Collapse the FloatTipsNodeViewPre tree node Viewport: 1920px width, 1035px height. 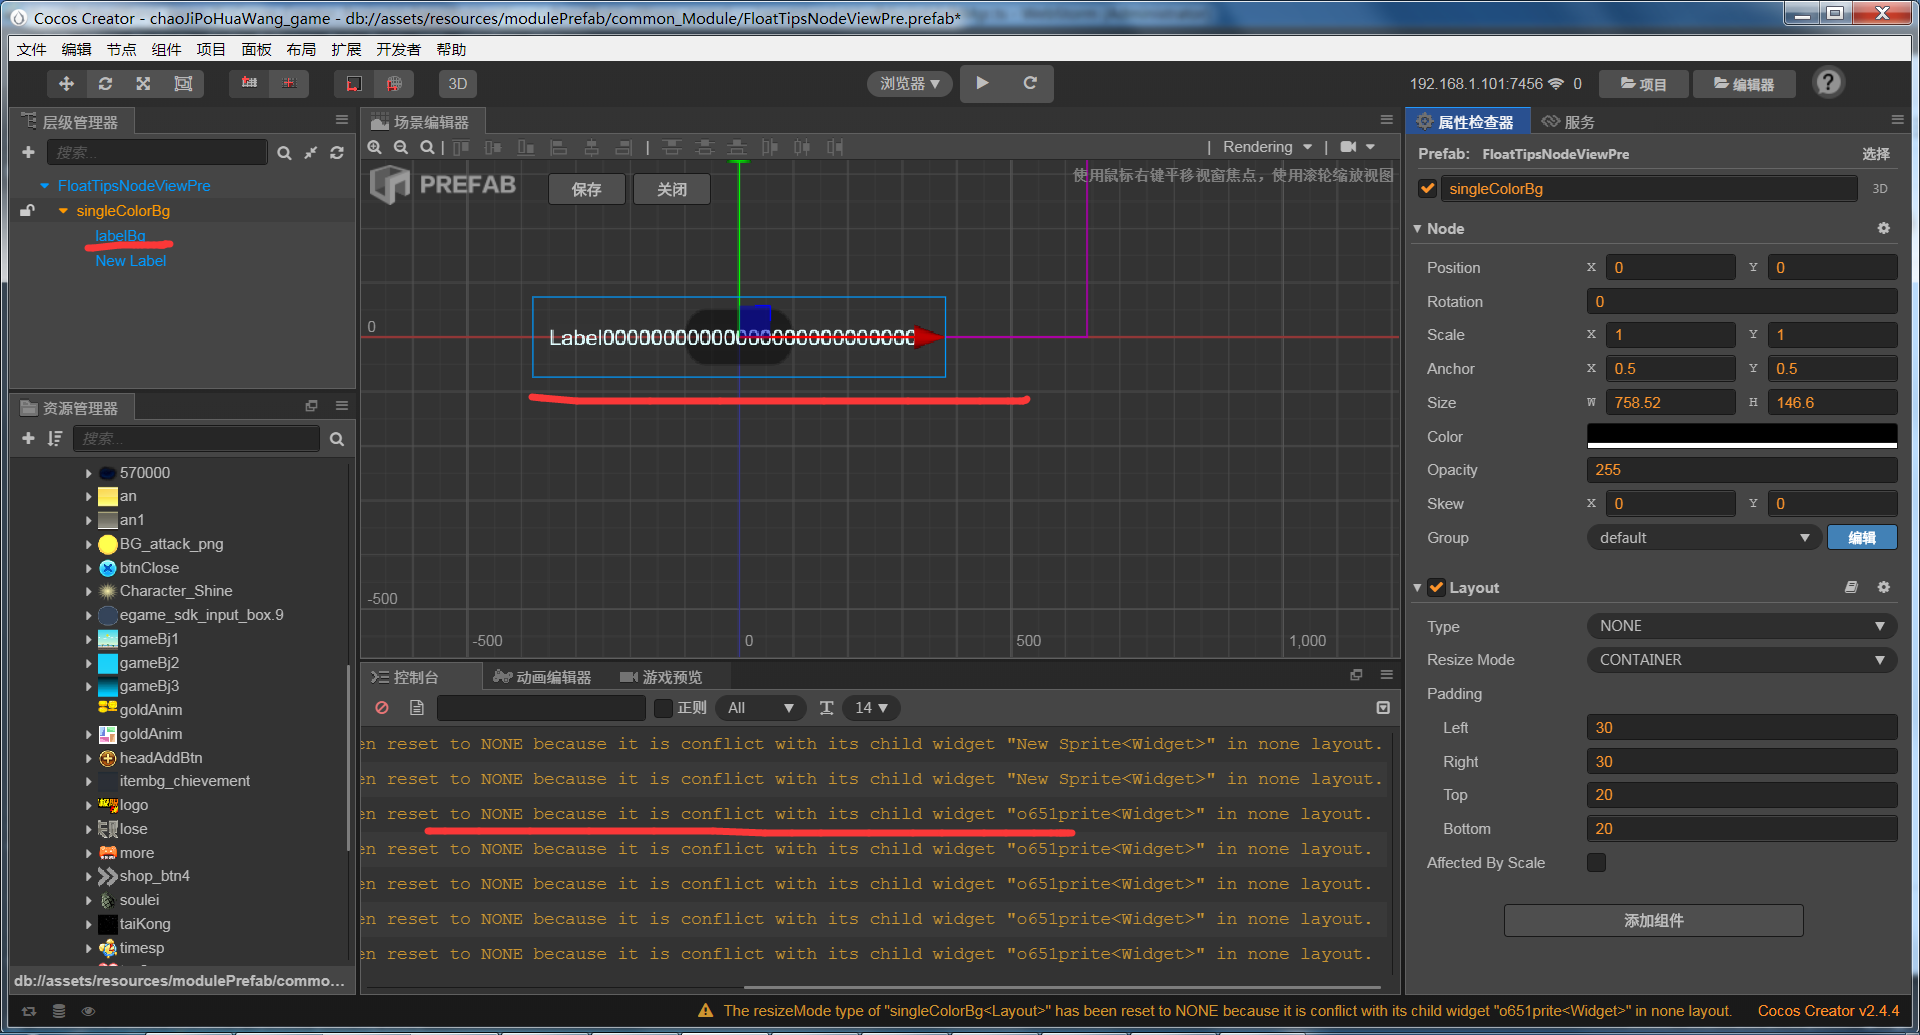point(45,186)
